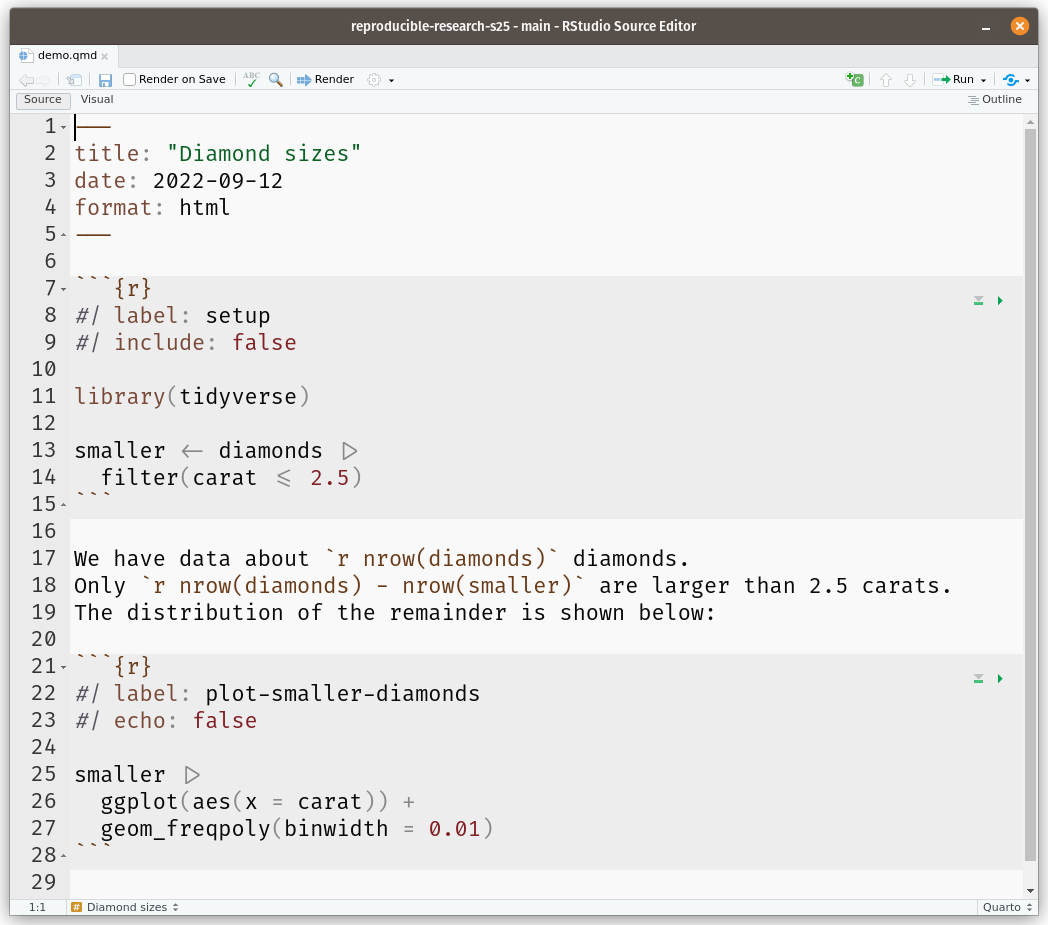This screenshot has height=925, width=1048.
Task: Click the save document floppy icon
Action: tap(105, 80)
